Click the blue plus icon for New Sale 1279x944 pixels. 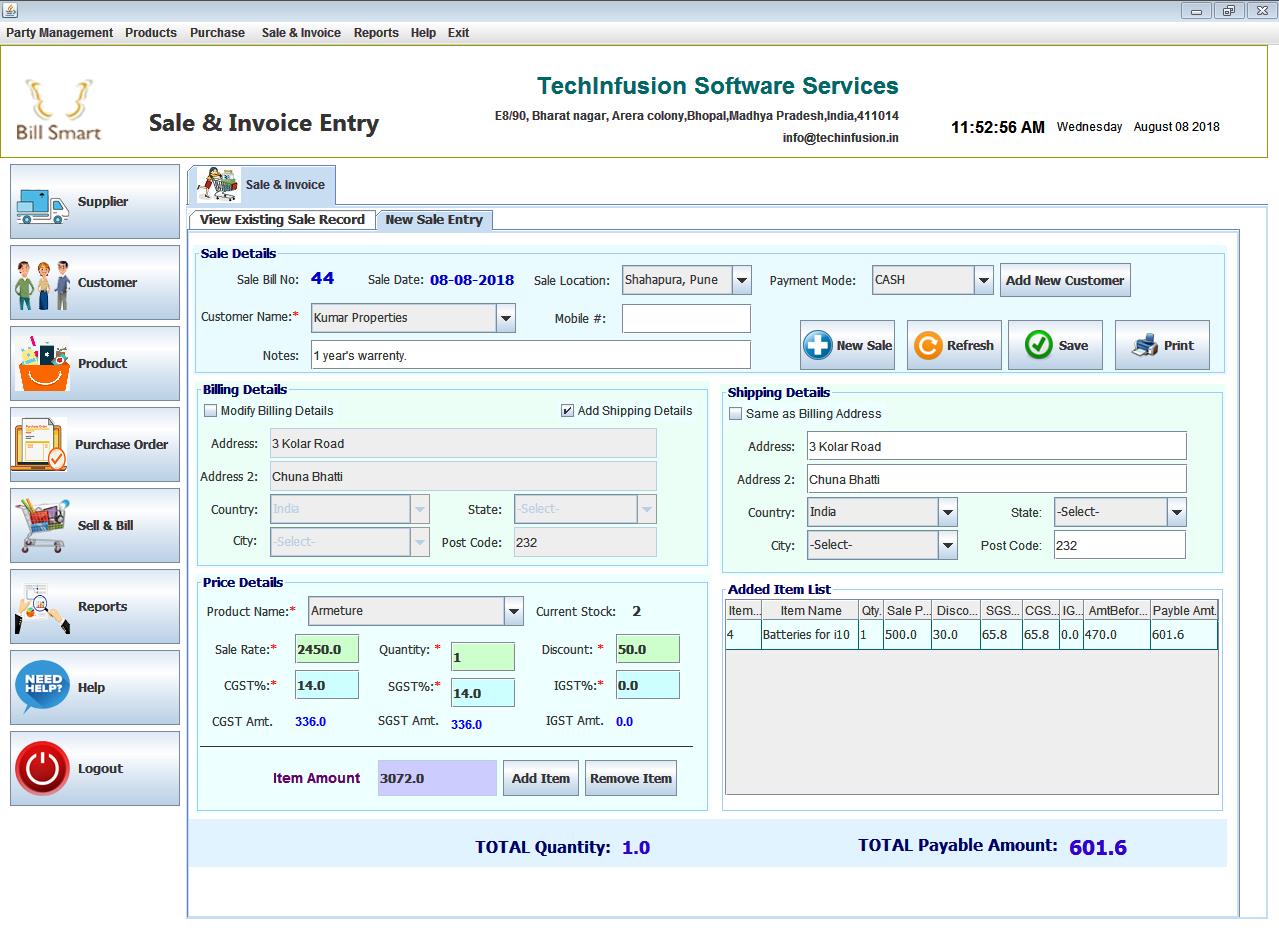tap(817, 345)
